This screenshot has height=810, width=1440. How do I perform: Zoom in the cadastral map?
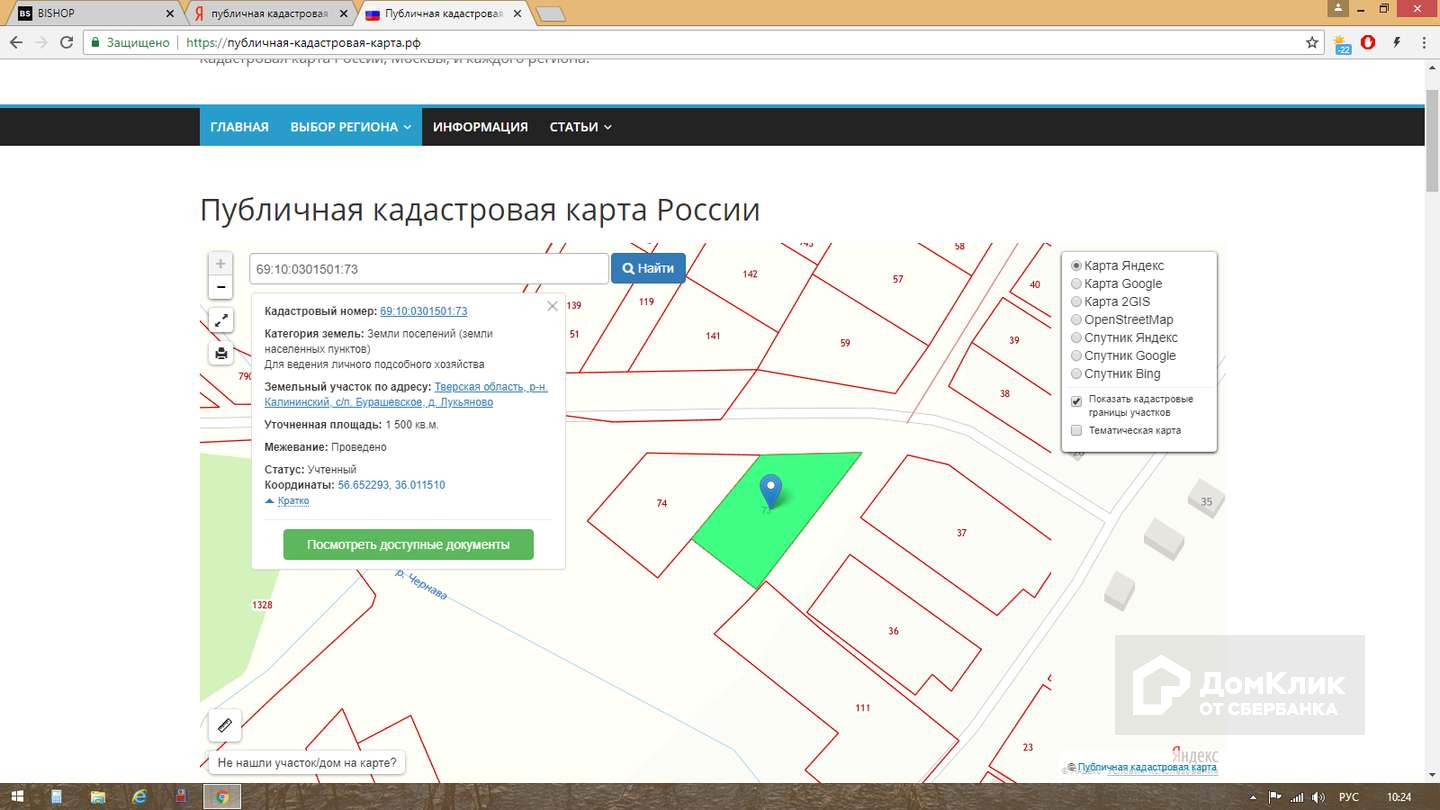pos(221,264)
